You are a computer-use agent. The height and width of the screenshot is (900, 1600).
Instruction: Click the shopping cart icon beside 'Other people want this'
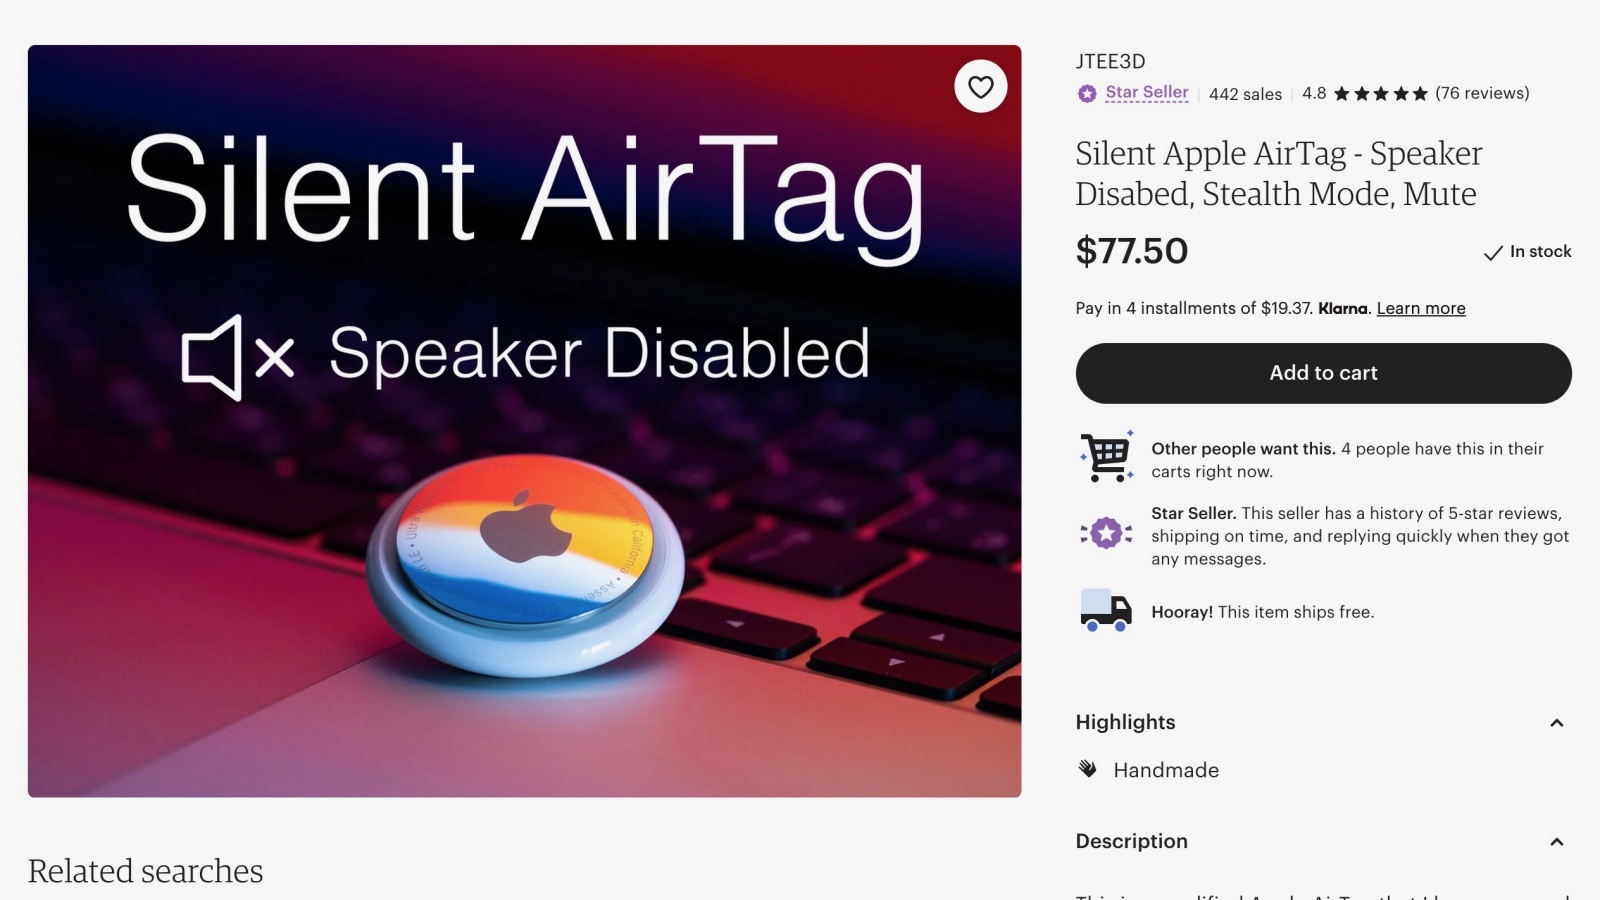[x=1106, y=458]
